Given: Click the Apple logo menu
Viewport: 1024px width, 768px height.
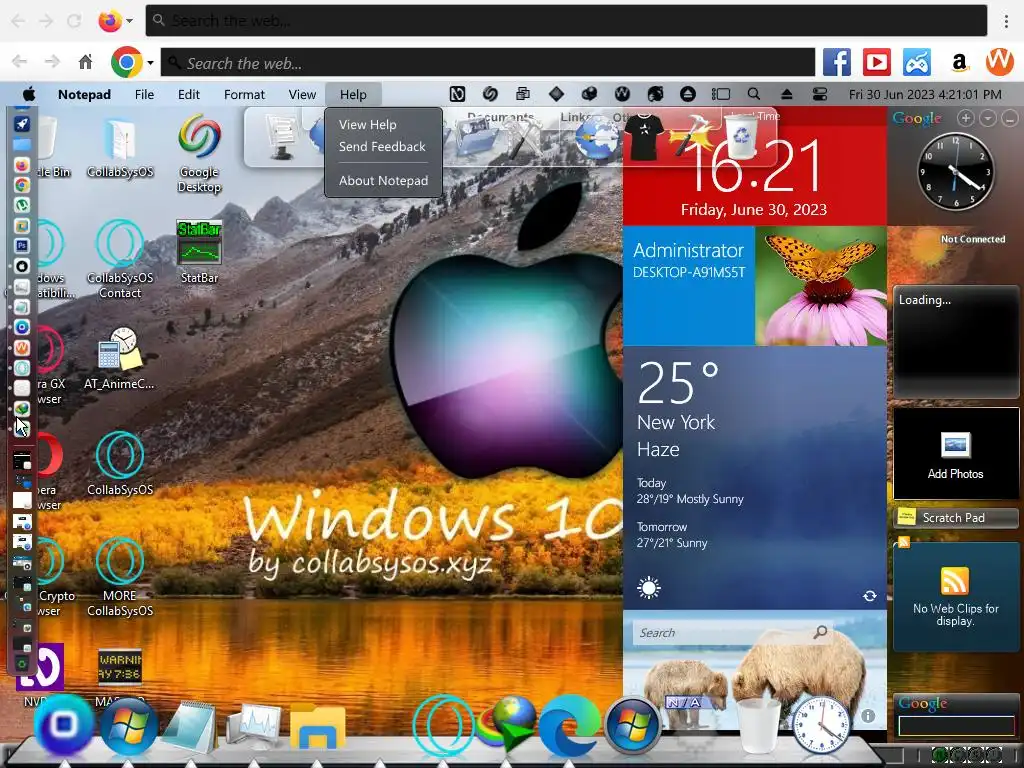Looking at the screenshot, I should click(x=29, y=94).
